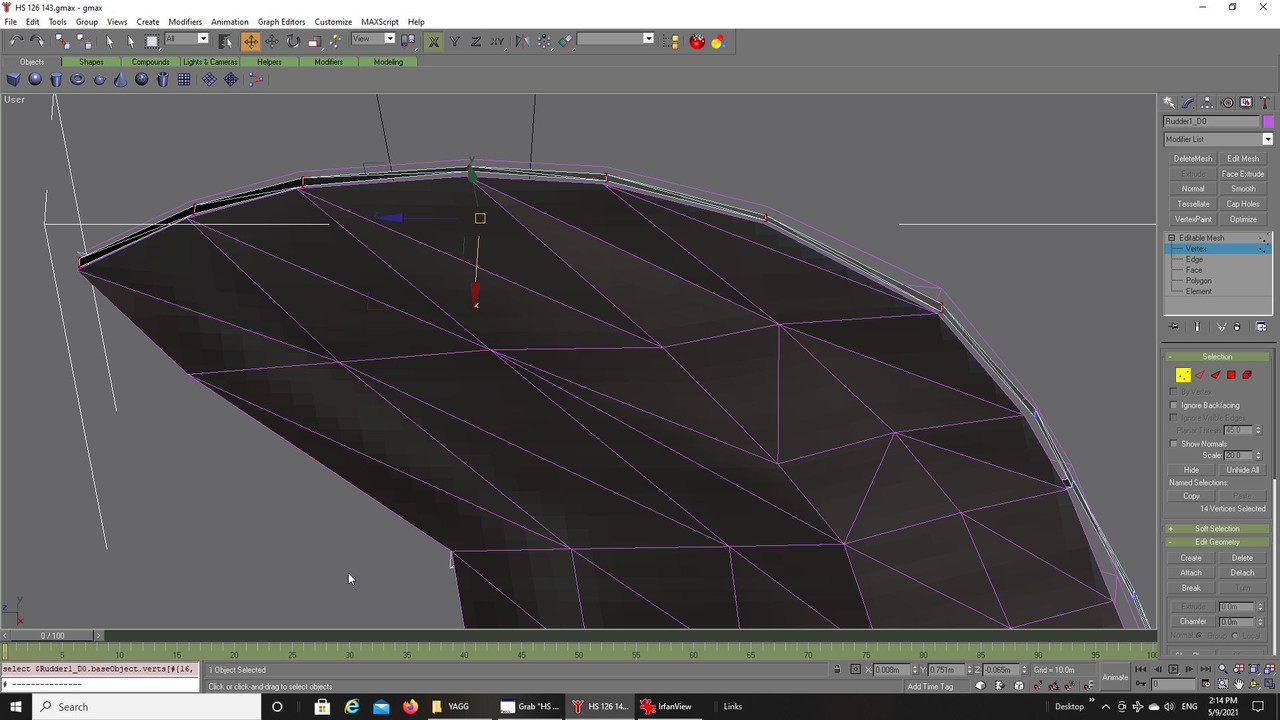Screen dimensions: 1280x720
Task: Switch to the Lights & Cameras tab
Action: tap(210, 62)
